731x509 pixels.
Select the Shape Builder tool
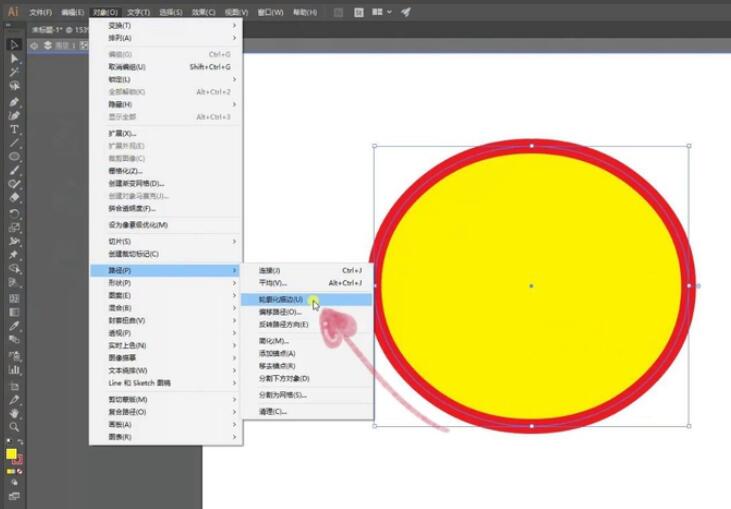click(14, 268)
